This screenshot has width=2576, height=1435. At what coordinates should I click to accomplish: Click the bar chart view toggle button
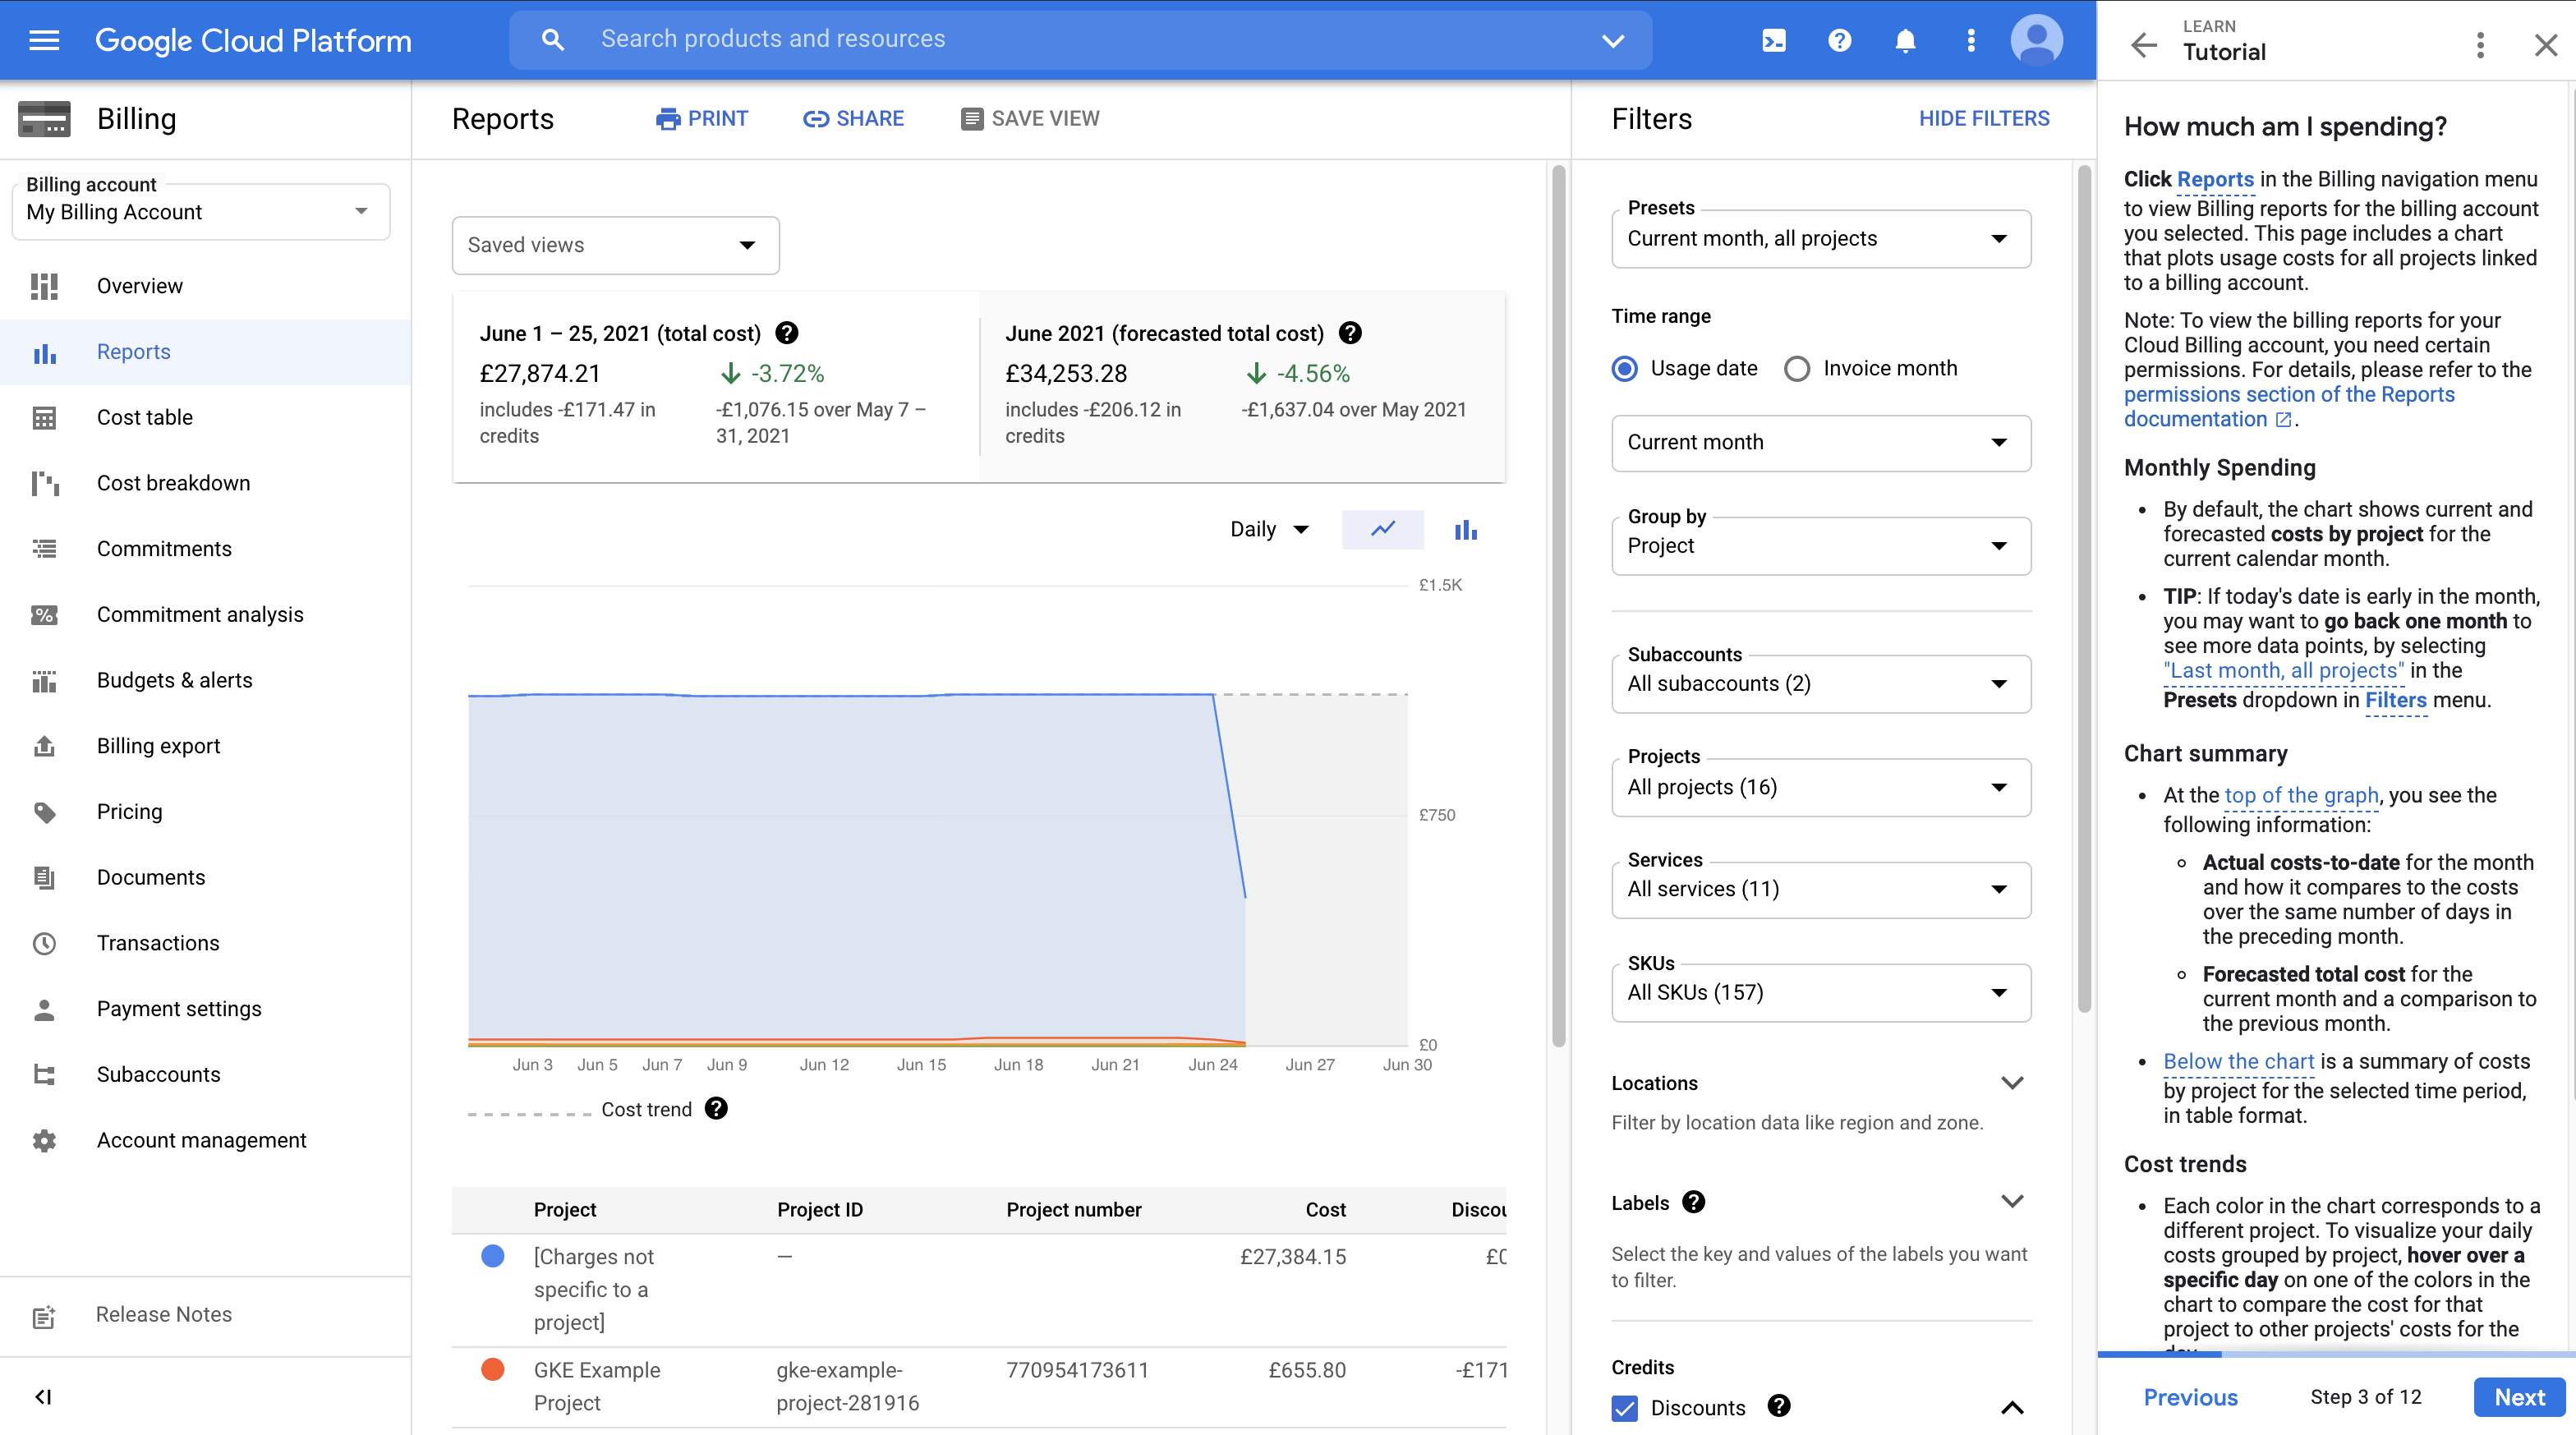pyautogui.click(x=1463, y=528)
